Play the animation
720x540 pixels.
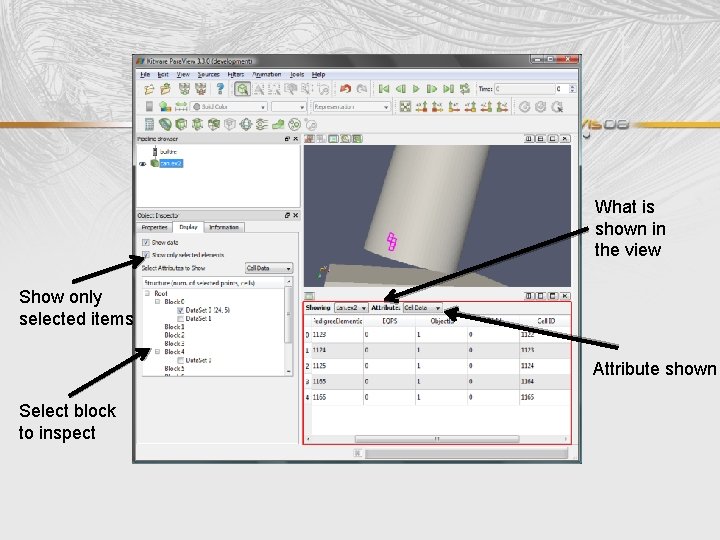416,89
